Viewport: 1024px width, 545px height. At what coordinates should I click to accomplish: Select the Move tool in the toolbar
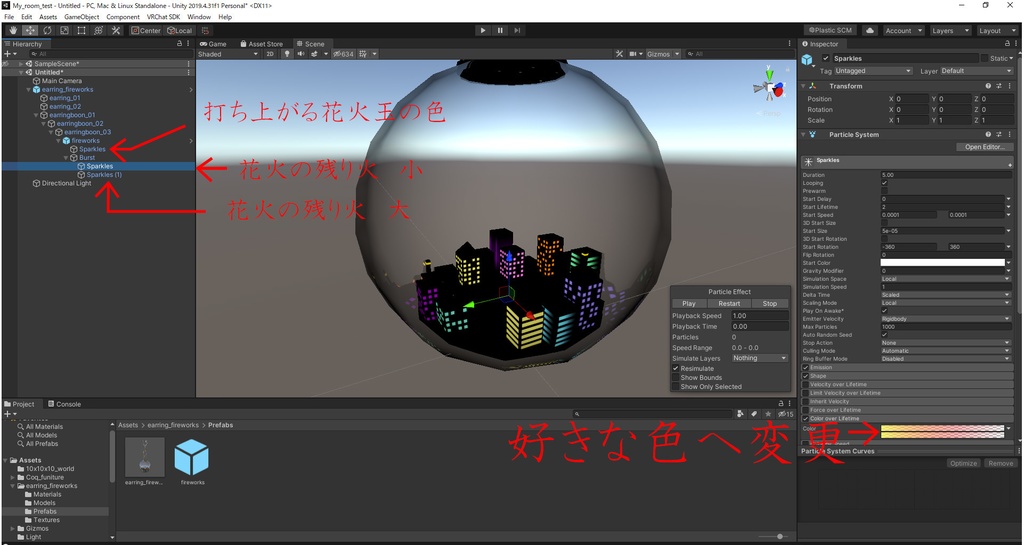30,31
